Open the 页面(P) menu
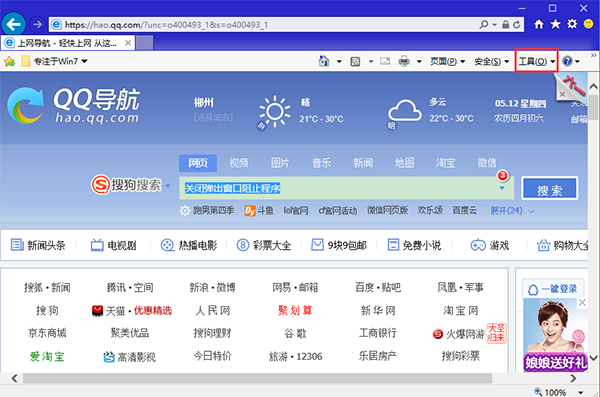The image size is (600, 397). tap(447, 61)
